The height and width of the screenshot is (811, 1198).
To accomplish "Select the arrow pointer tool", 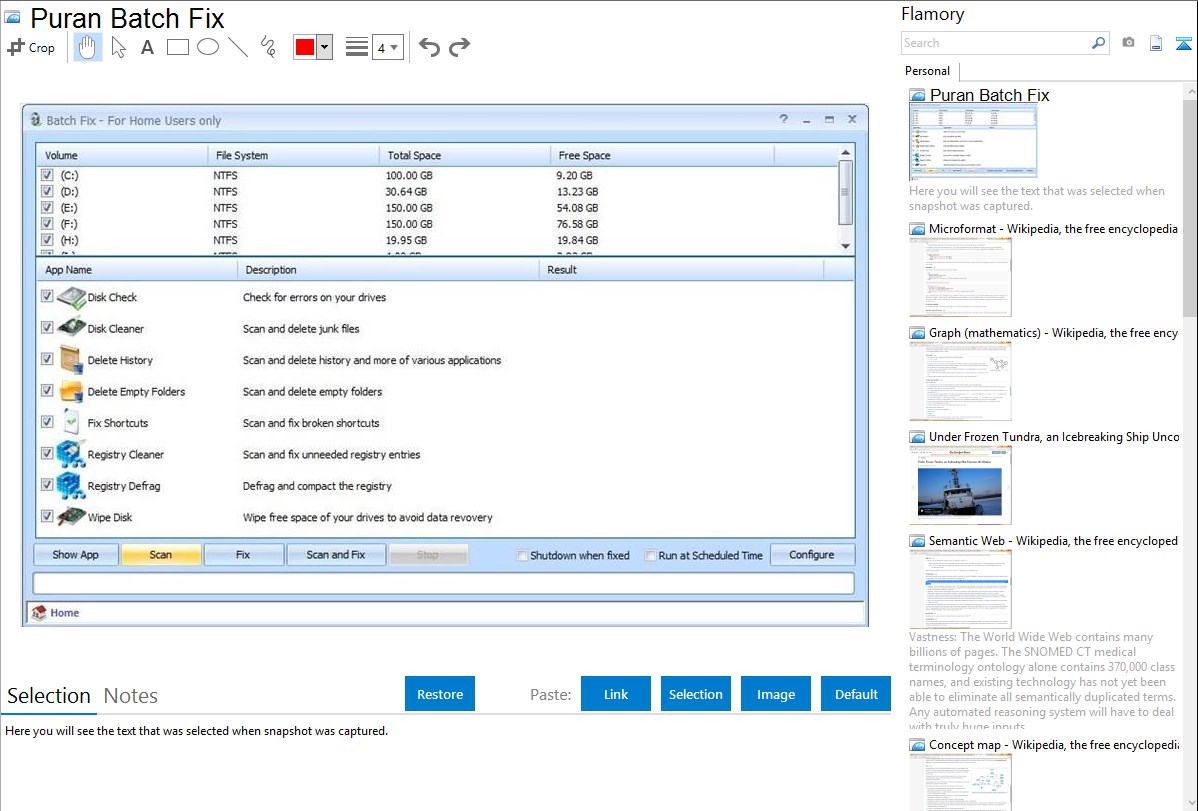I will point(118,47).
